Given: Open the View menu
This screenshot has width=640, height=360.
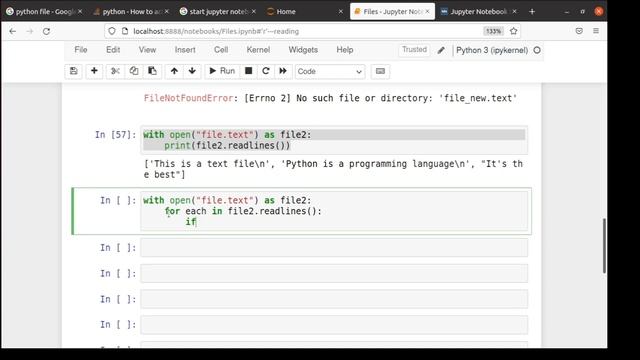Looking at the screenshot, I should pos(147,50).
